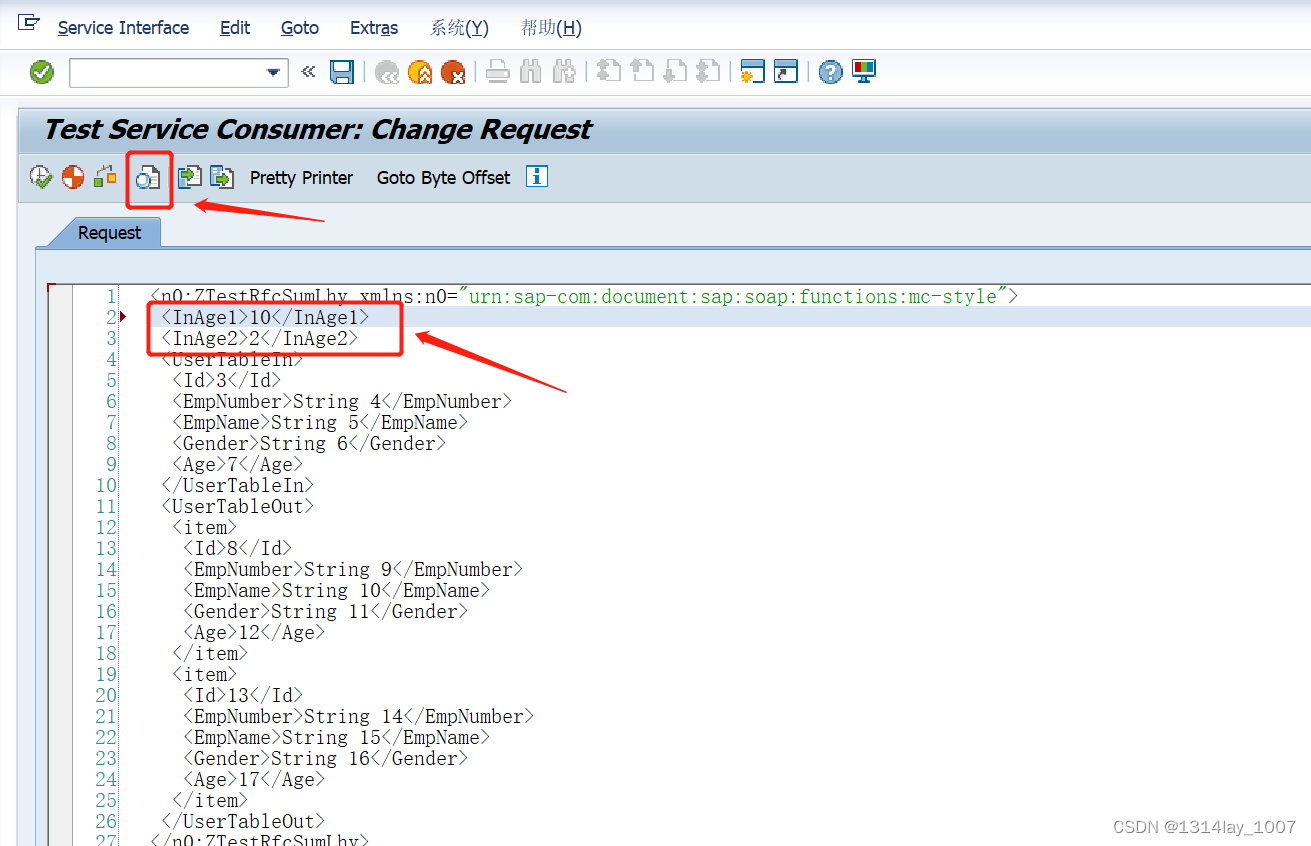1311x846 pixels.
Task: Click the Find binoculars icon
Action: pos(531,72)
